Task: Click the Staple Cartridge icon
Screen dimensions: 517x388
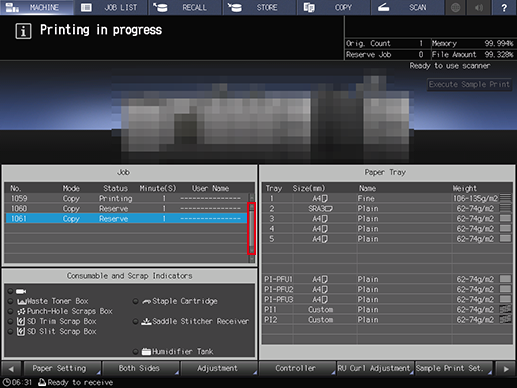Action: coord(146,302)
